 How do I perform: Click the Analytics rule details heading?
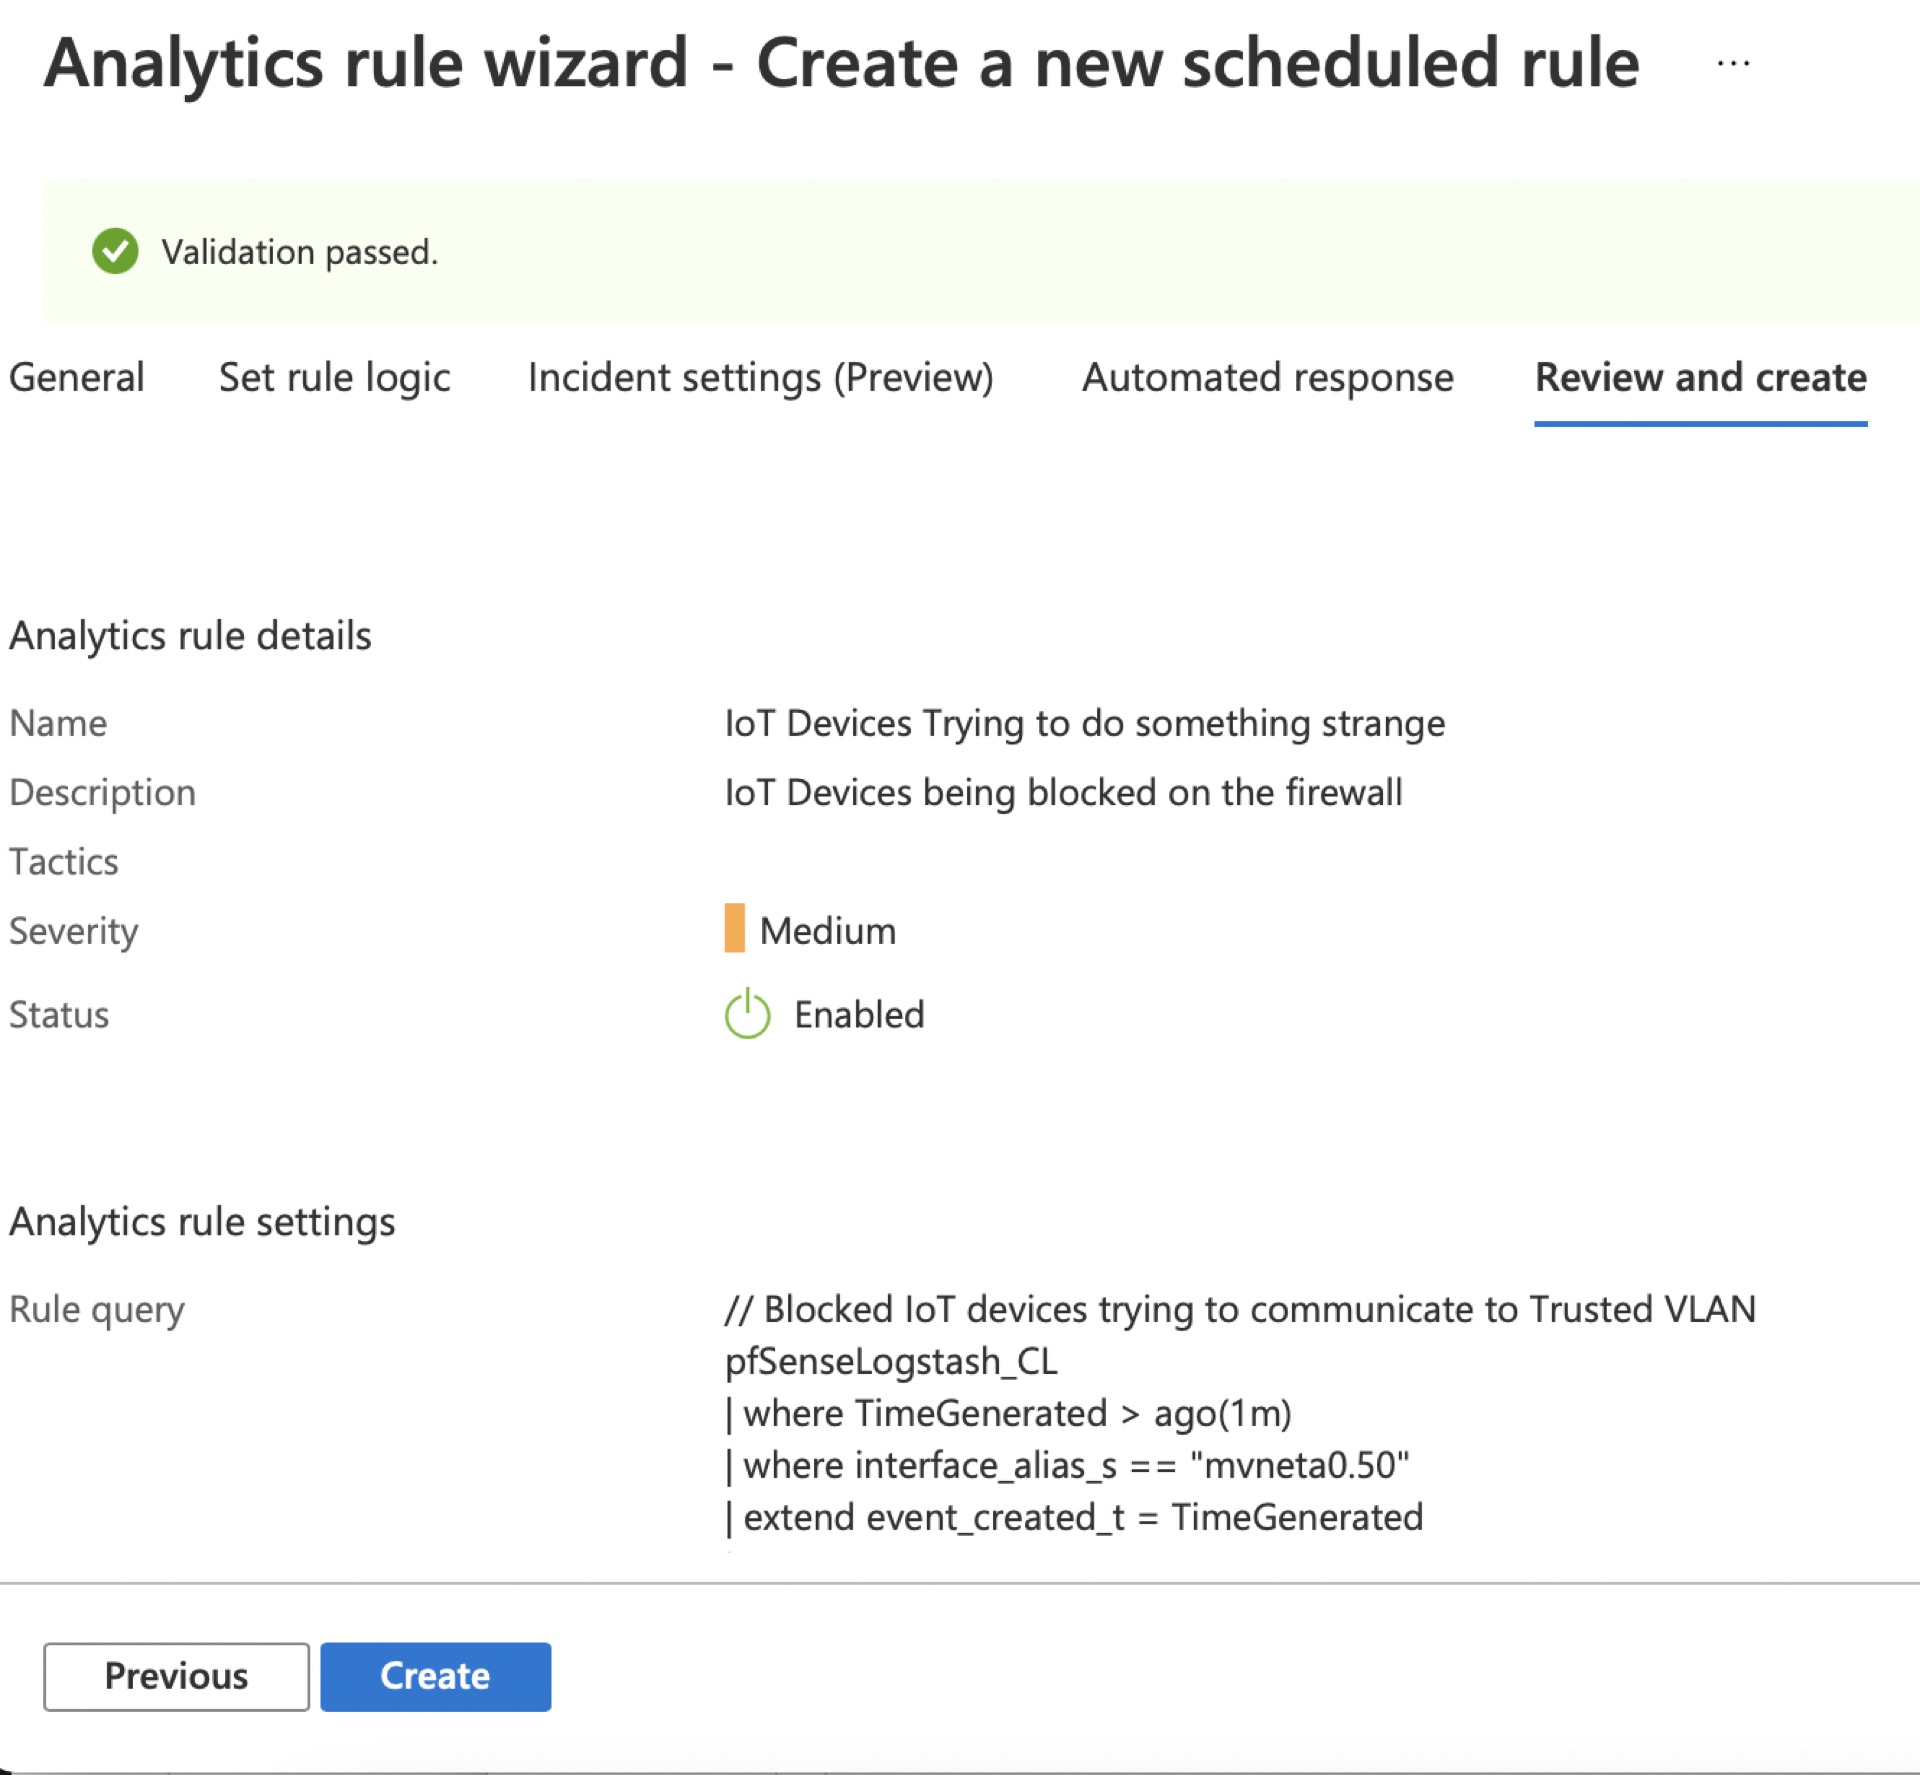[x=190, y=636]
